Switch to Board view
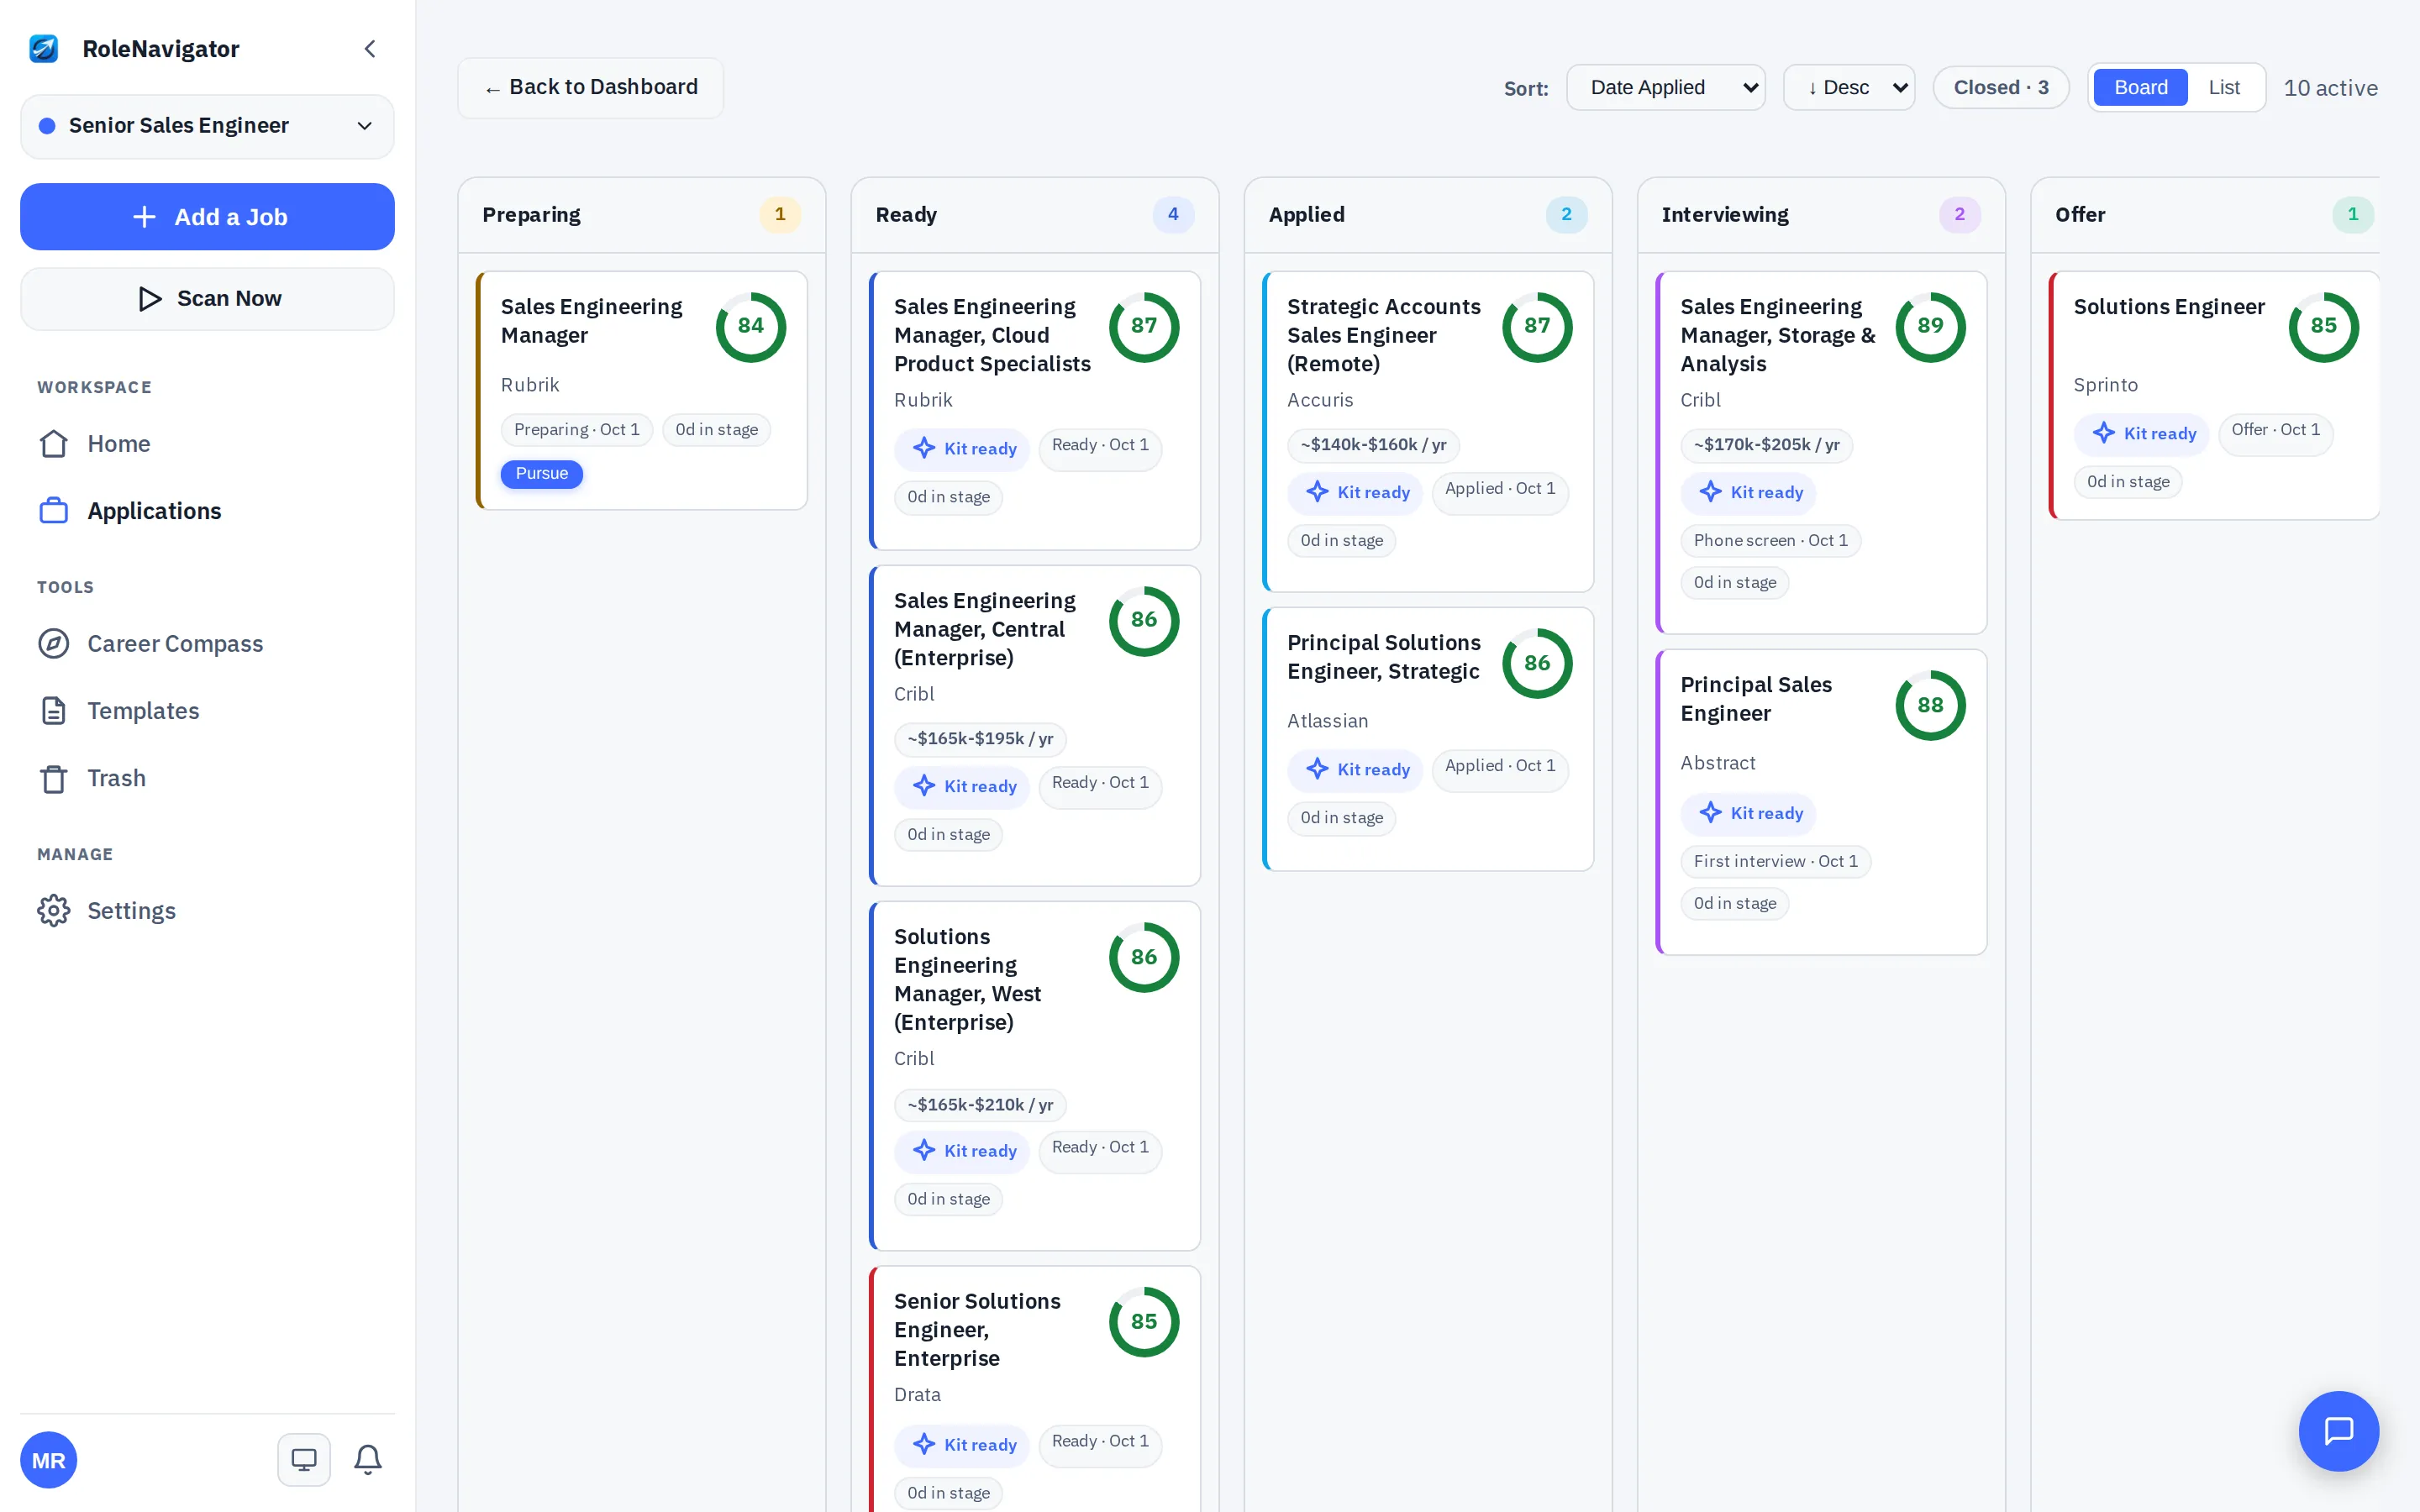 click(x=2140, y=88)
